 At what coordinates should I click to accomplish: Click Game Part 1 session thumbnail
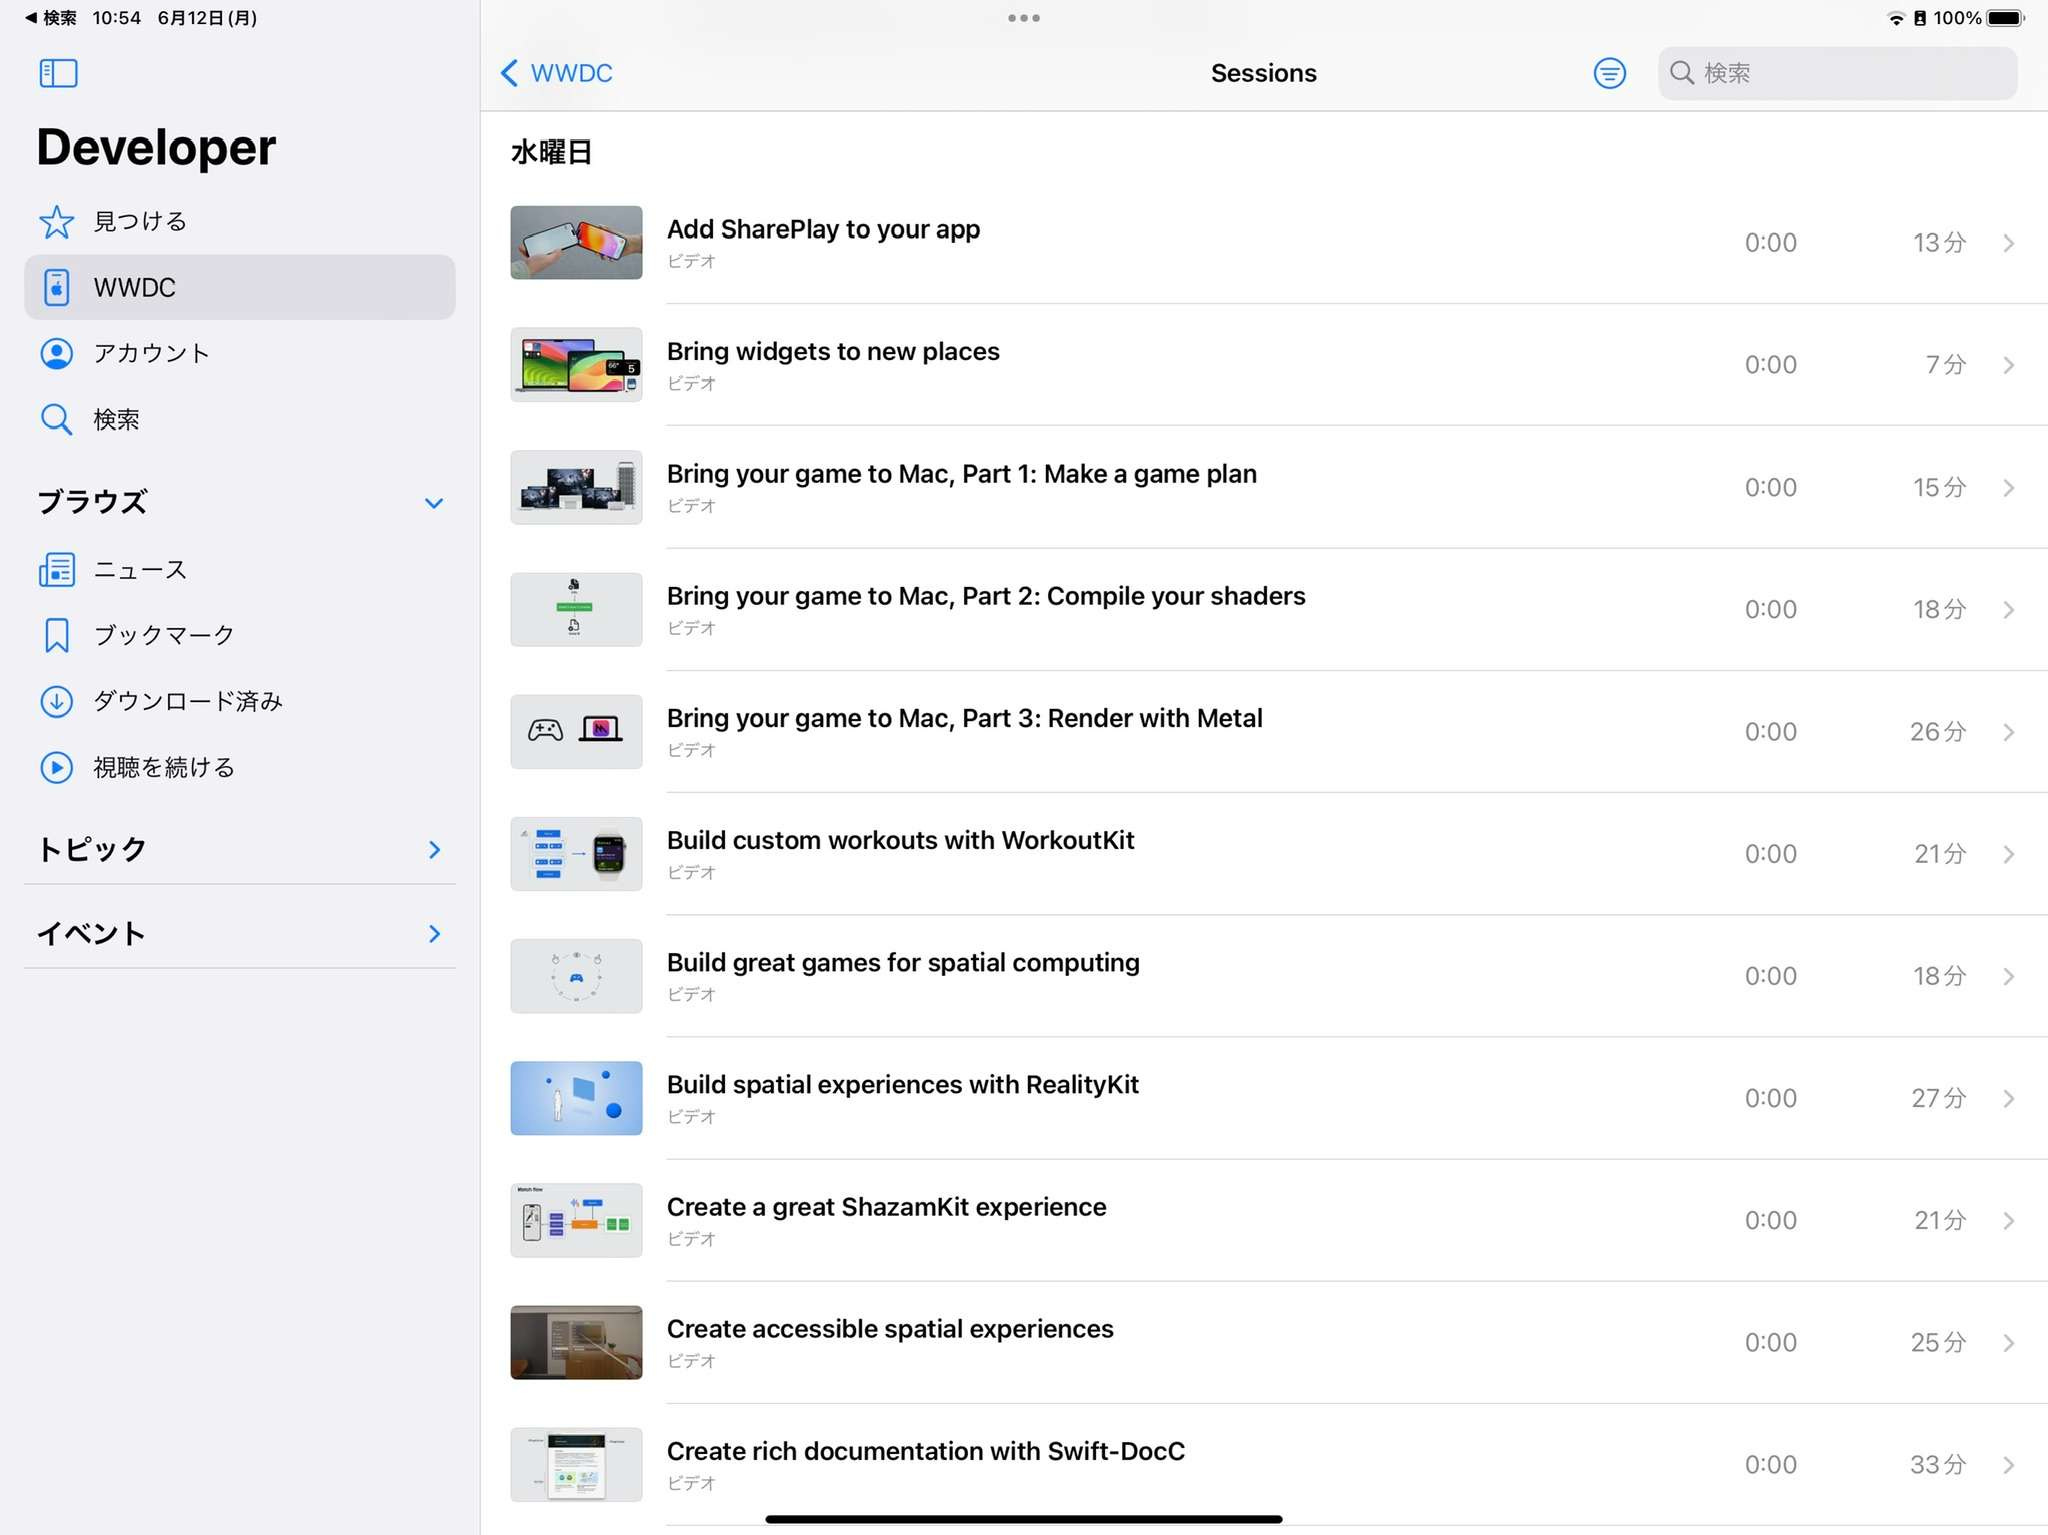(x=576, y=487)
